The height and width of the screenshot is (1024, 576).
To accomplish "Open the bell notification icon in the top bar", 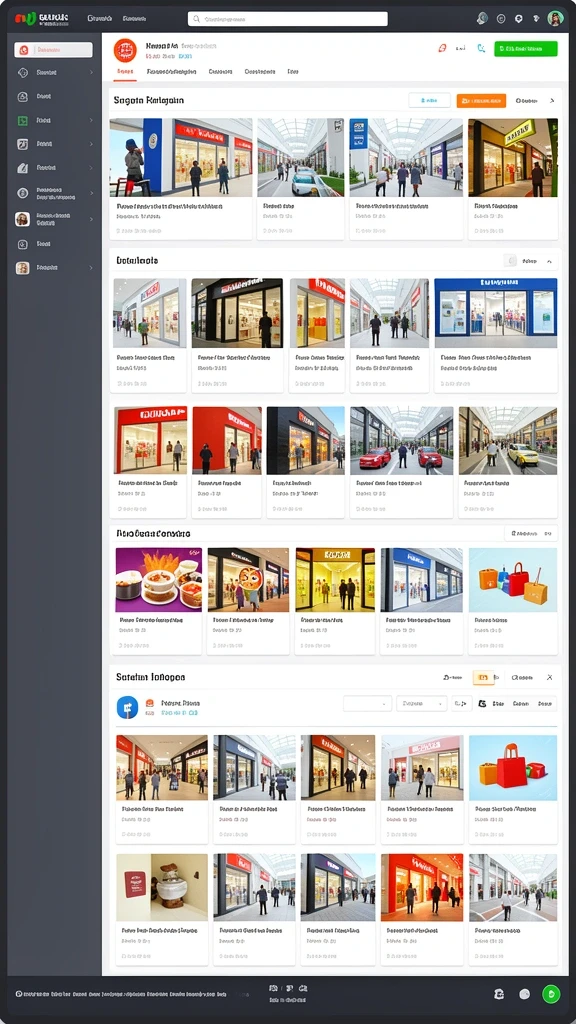I will click(x=482, y=18).
